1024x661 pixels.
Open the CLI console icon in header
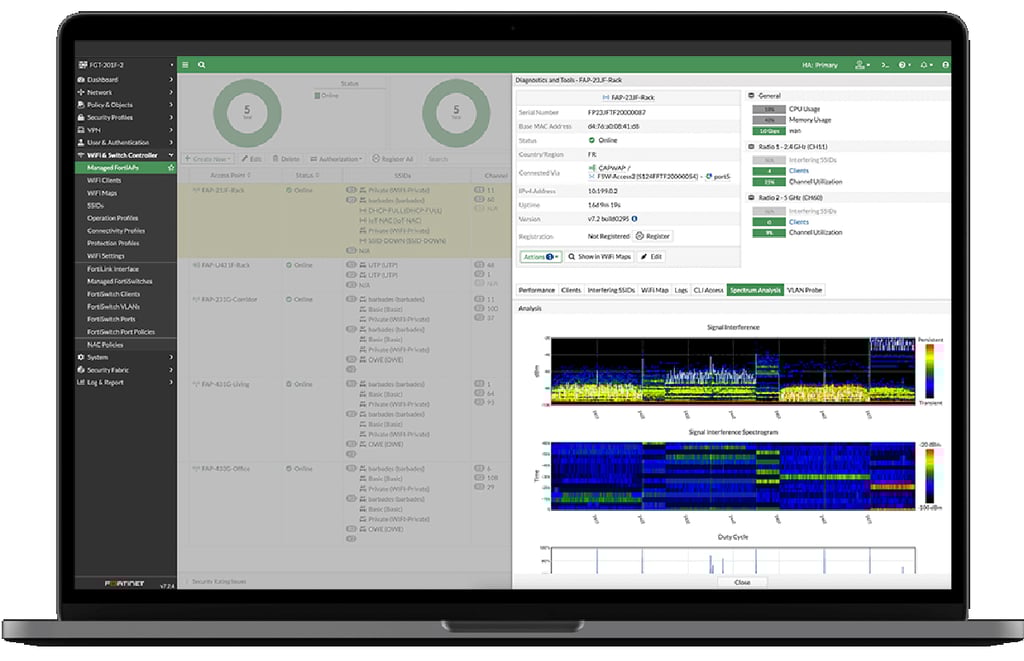pyautogui.click(x=885, y=65)
